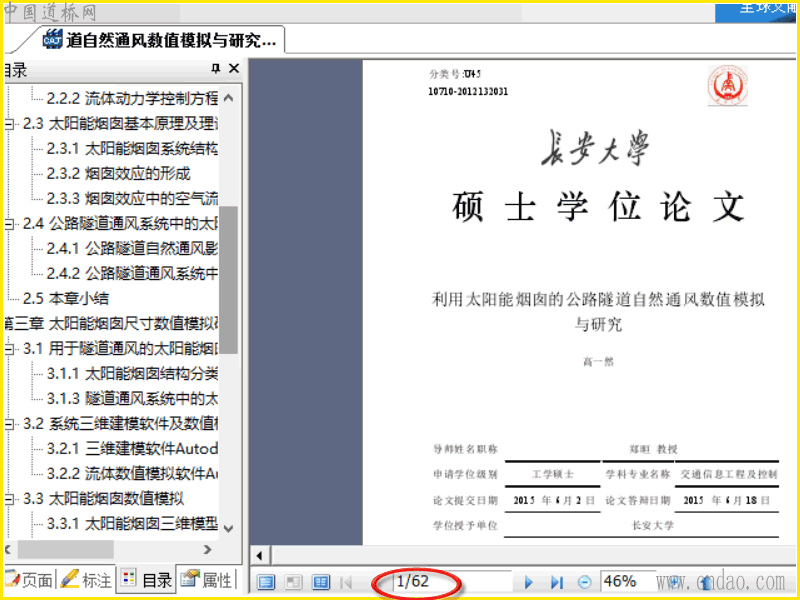This screenshot has height=600, width=800.
Task: Go to first page button
Action: [x=346, y=582]
